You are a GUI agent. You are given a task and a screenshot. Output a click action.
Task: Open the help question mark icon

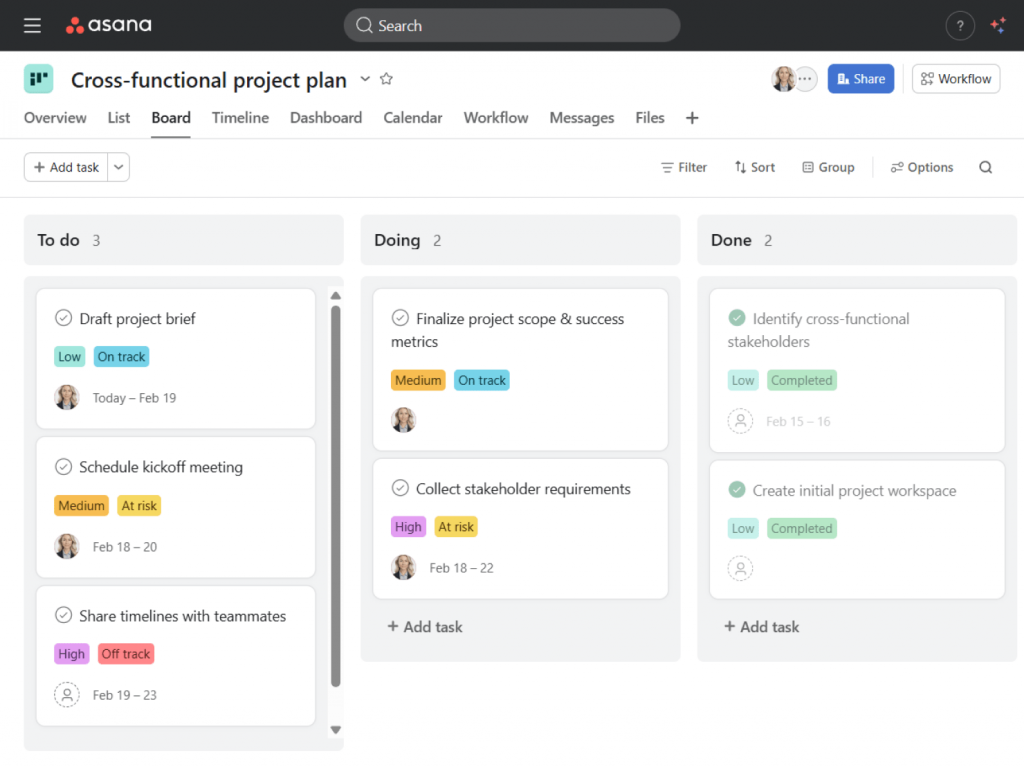click(959, 26)
